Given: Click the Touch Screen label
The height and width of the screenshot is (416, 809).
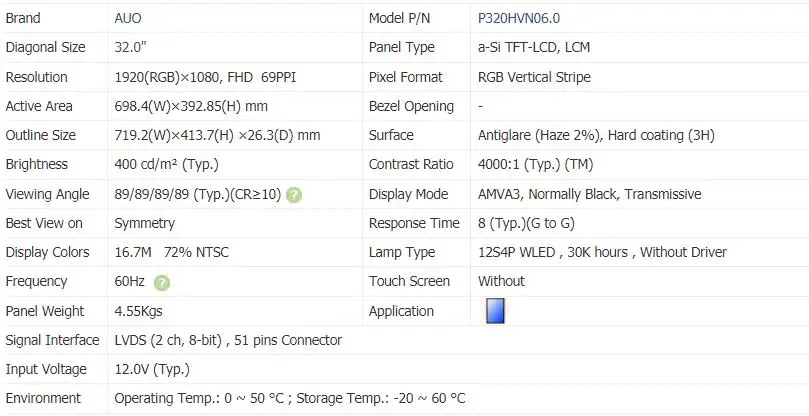Looking at the screenshot, I should pos(409,281).
